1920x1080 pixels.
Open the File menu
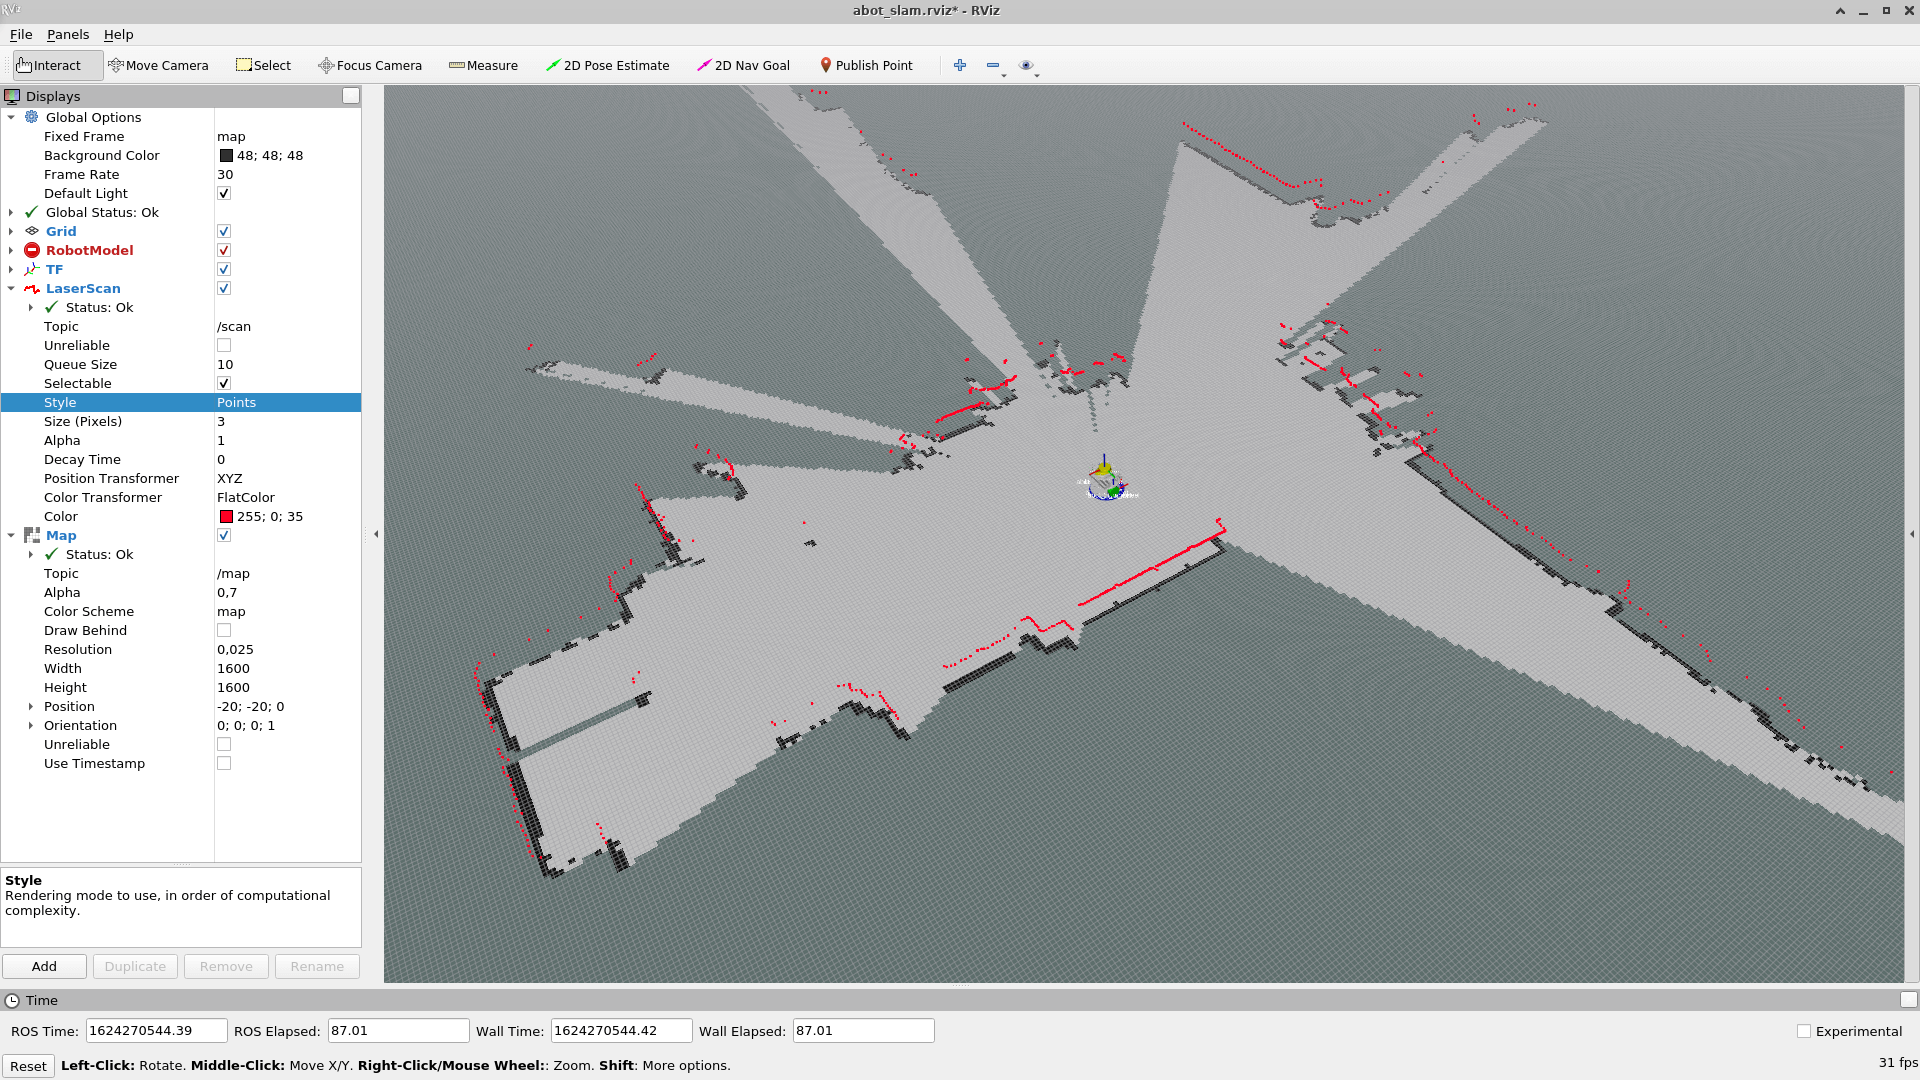(20, 34)
